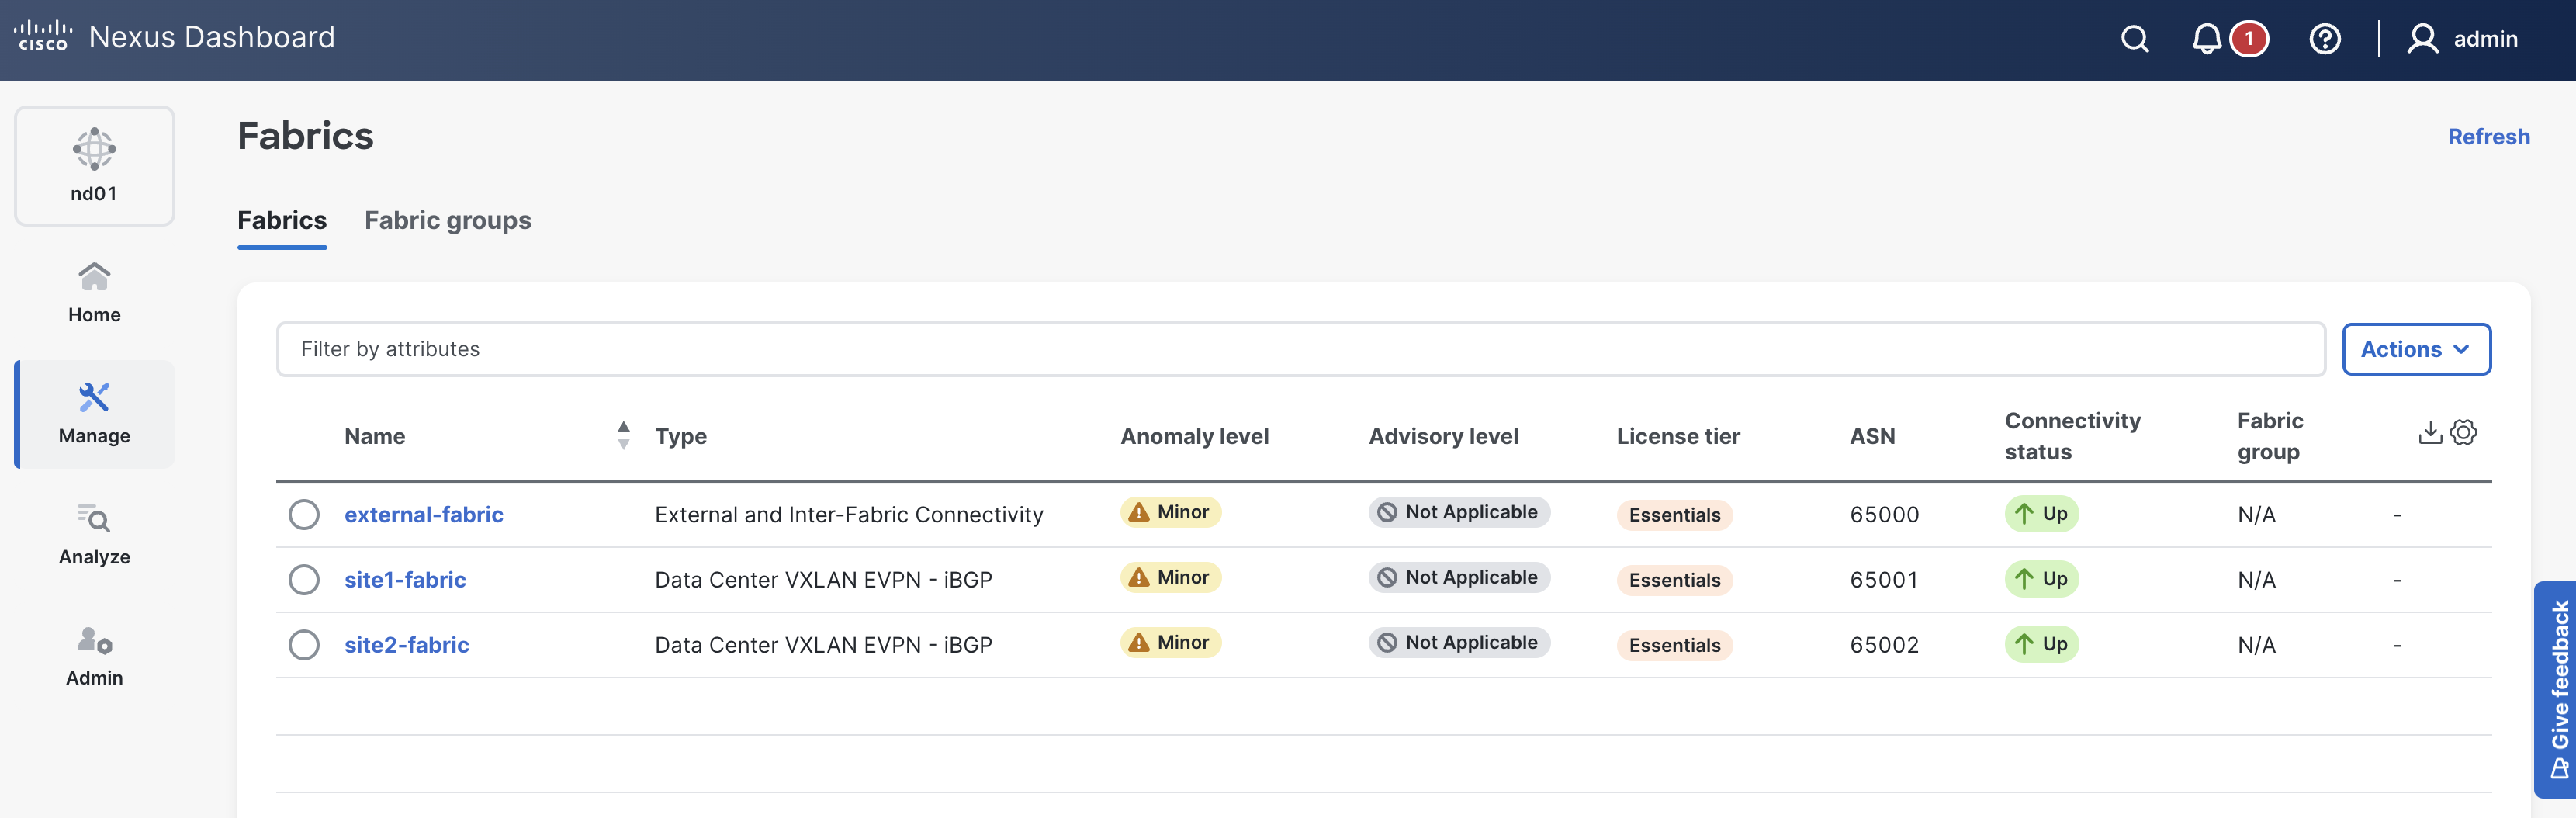
Task: Download the fabrics table data
Action: click(x=2429, y=432)
